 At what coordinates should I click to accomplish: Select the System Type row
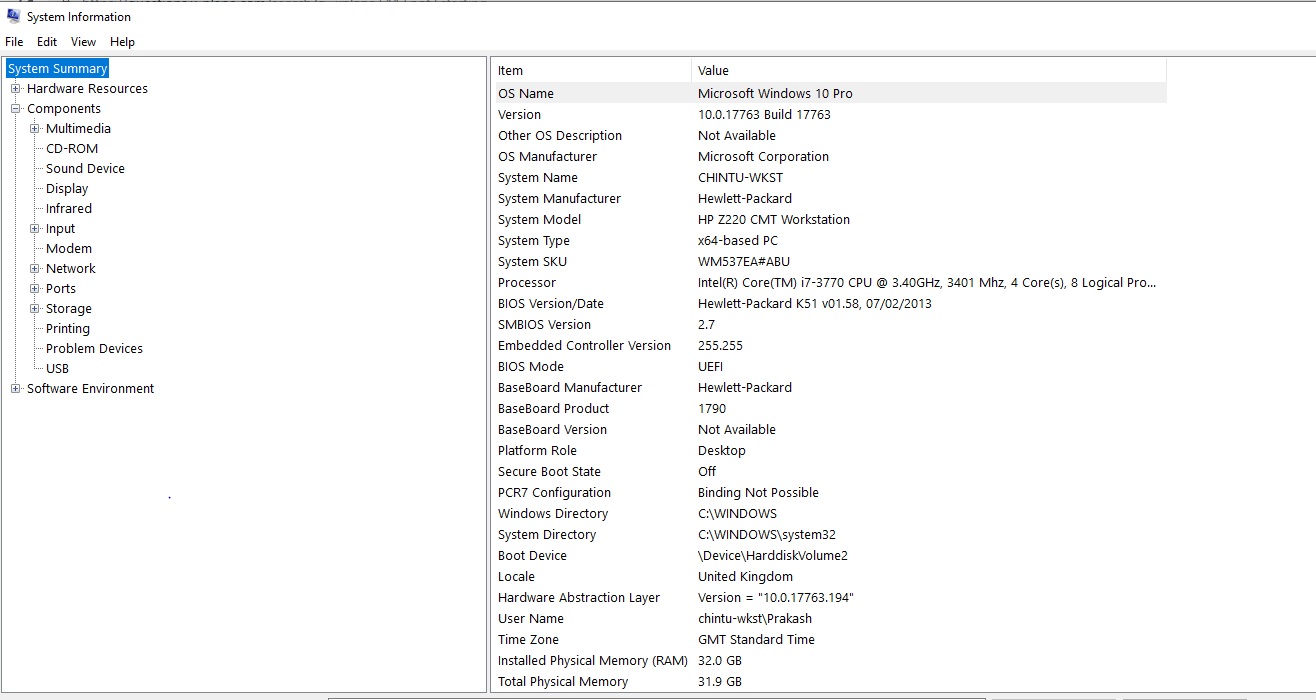pyautogui.click(x=829, y=240)
